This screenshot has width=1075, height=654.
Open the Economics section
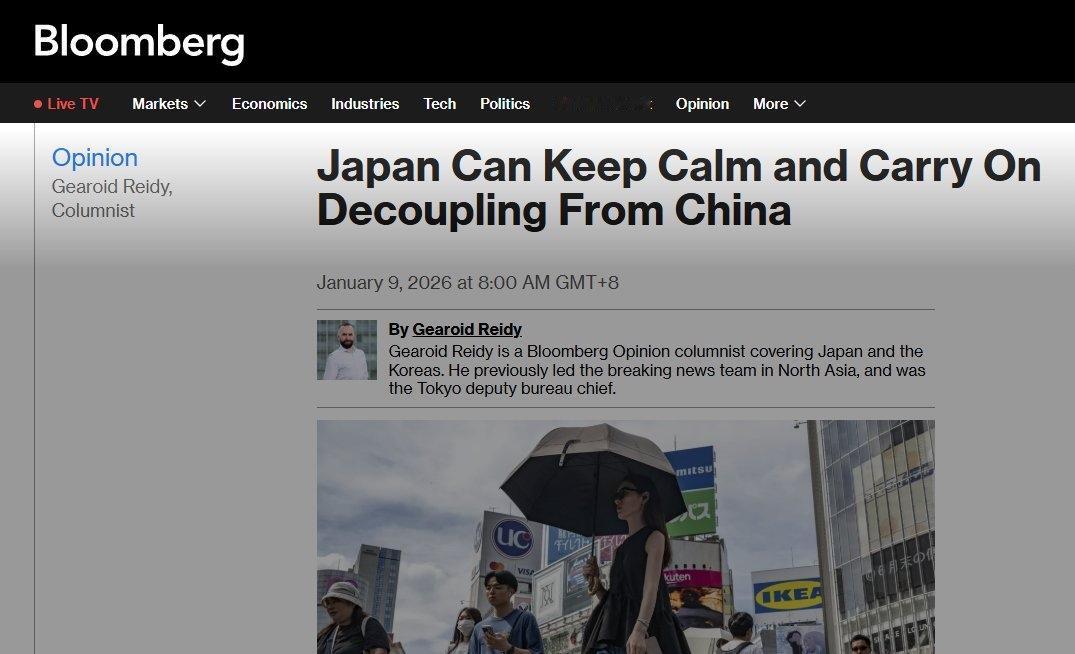pyautogui.click(x=269, y=103)
